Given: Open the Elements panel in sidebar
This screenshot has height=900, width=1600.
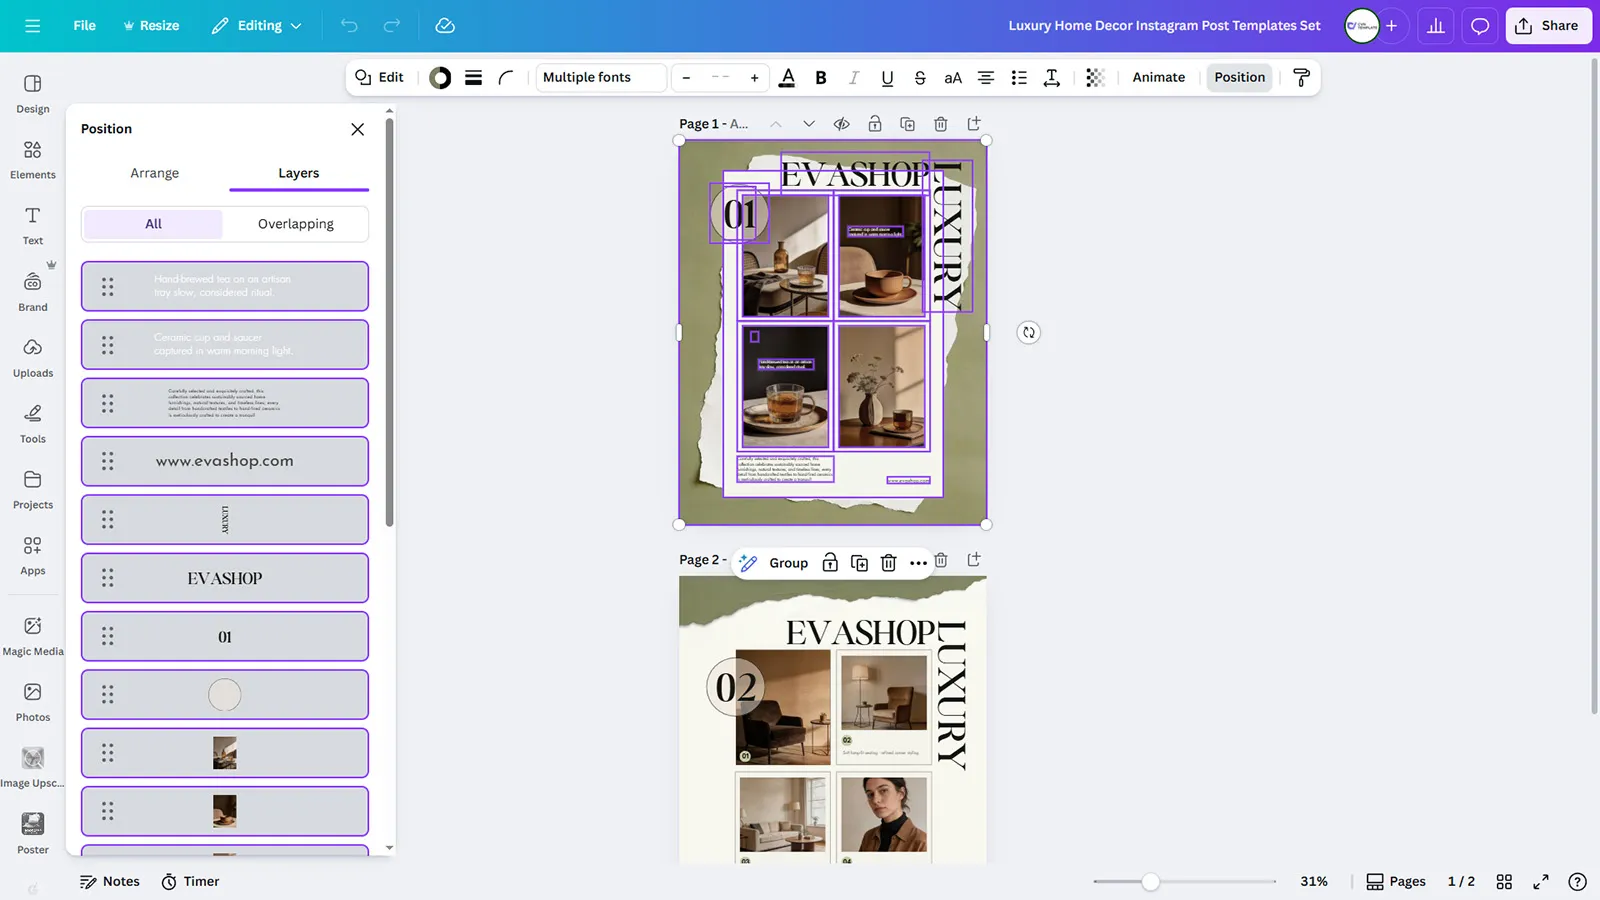Looking at the screenshot, I should click(32, 159).
